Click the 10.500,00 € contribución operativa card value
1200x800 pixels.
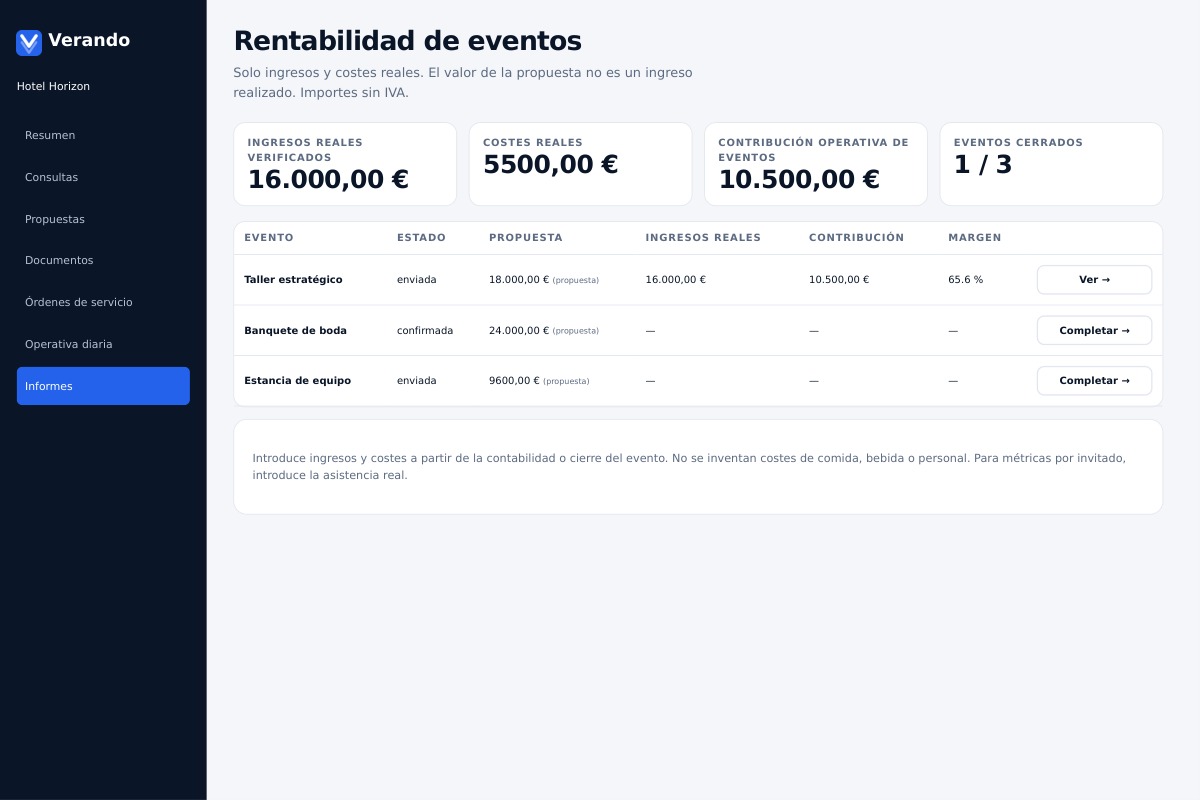tap(799, 180)
